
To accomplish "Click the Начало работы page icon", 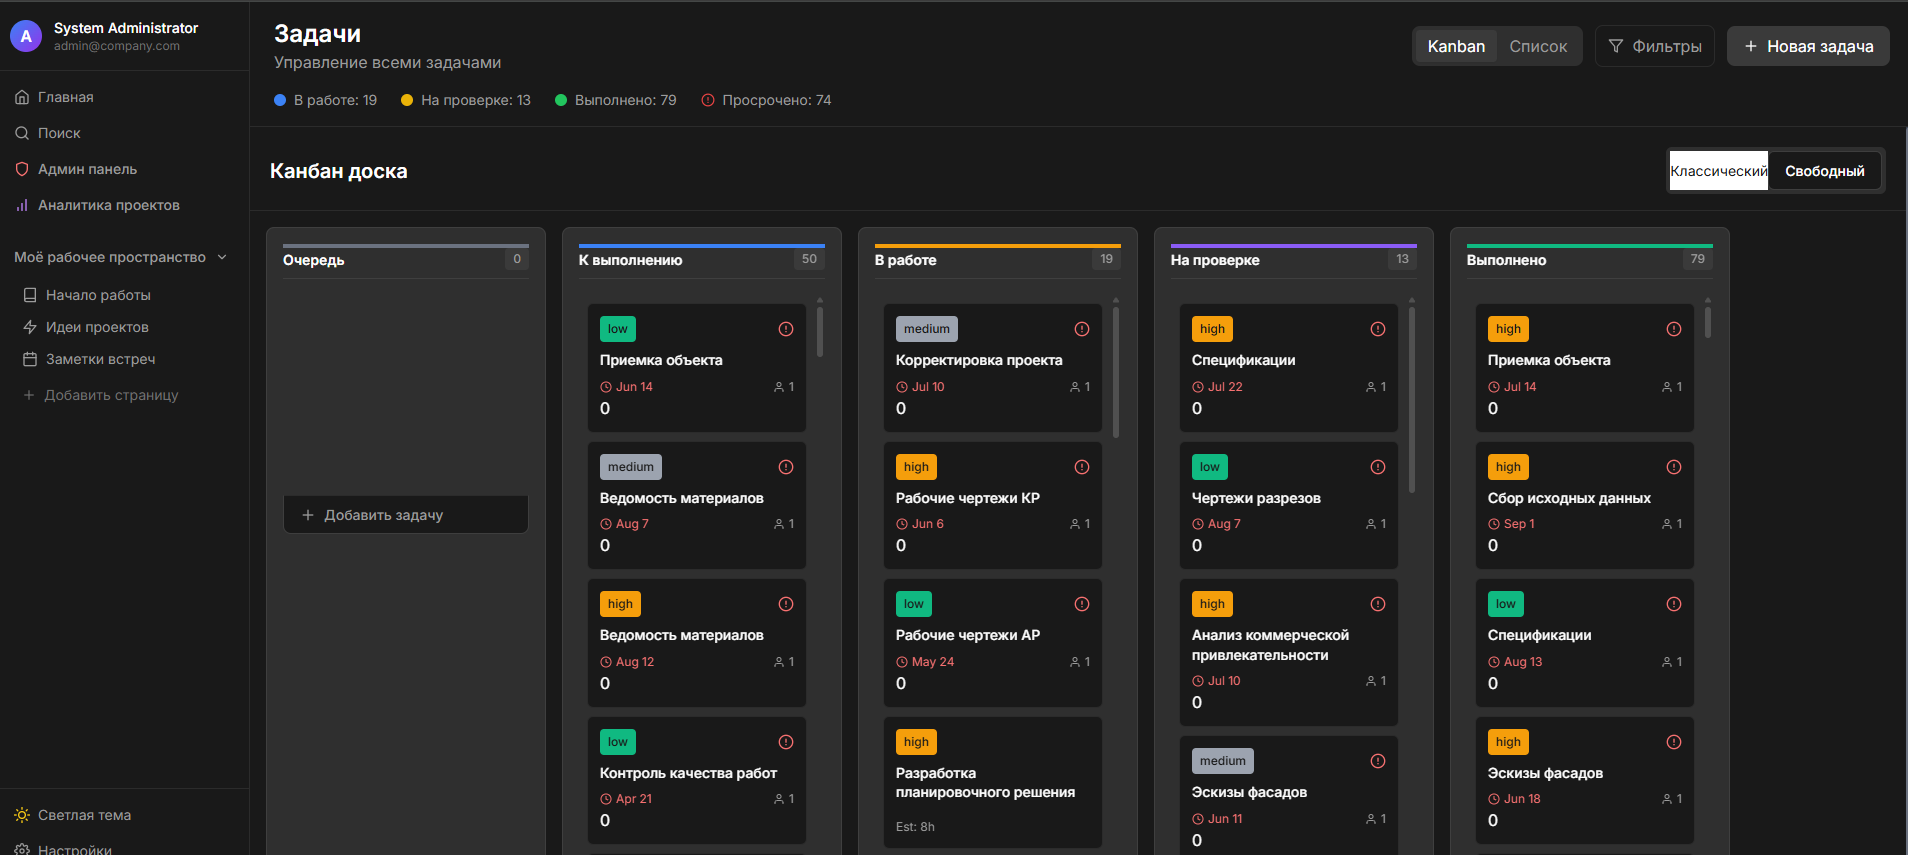I will [x=30, y=295].
